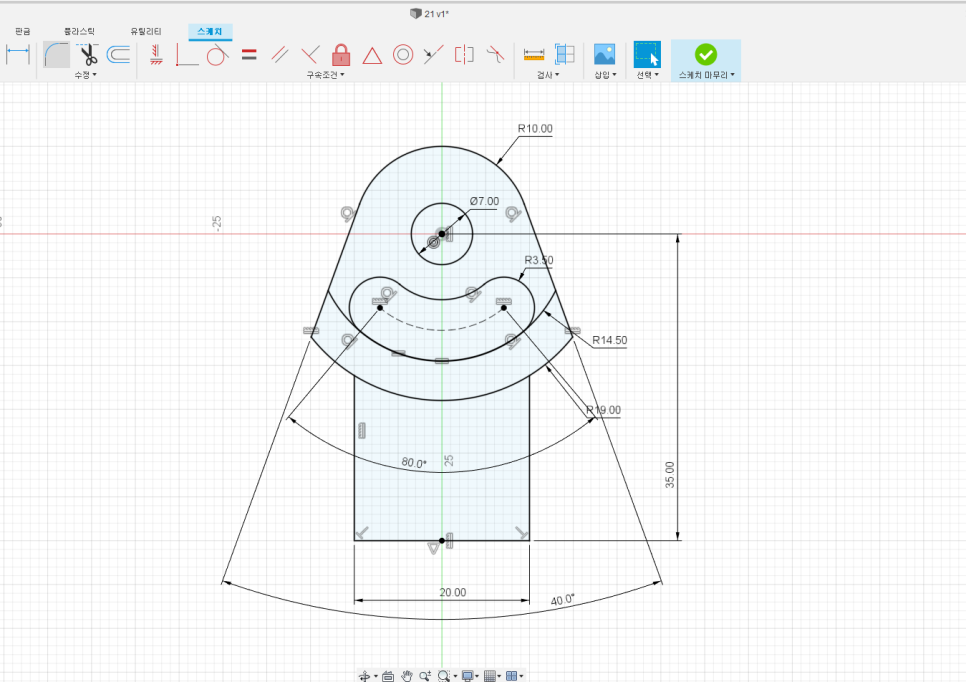Apply the Perpendicular constraint

(310, 55)
